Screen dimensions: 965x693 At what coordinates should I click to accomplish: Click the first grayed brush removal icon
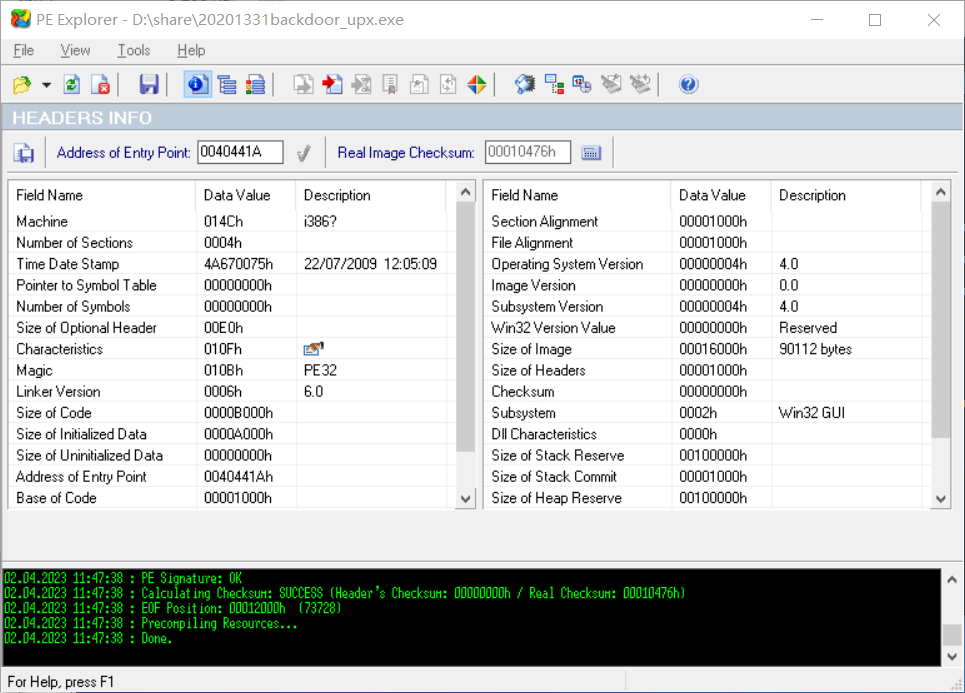click(x=611, y=84)
